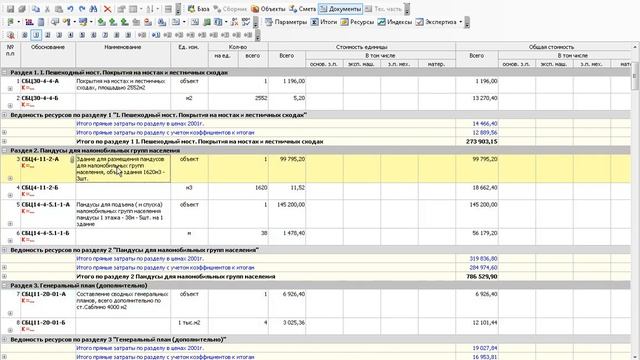Click the flag icon starting the second toolbar
Screen dimensions: 640x360
point(11,22)
